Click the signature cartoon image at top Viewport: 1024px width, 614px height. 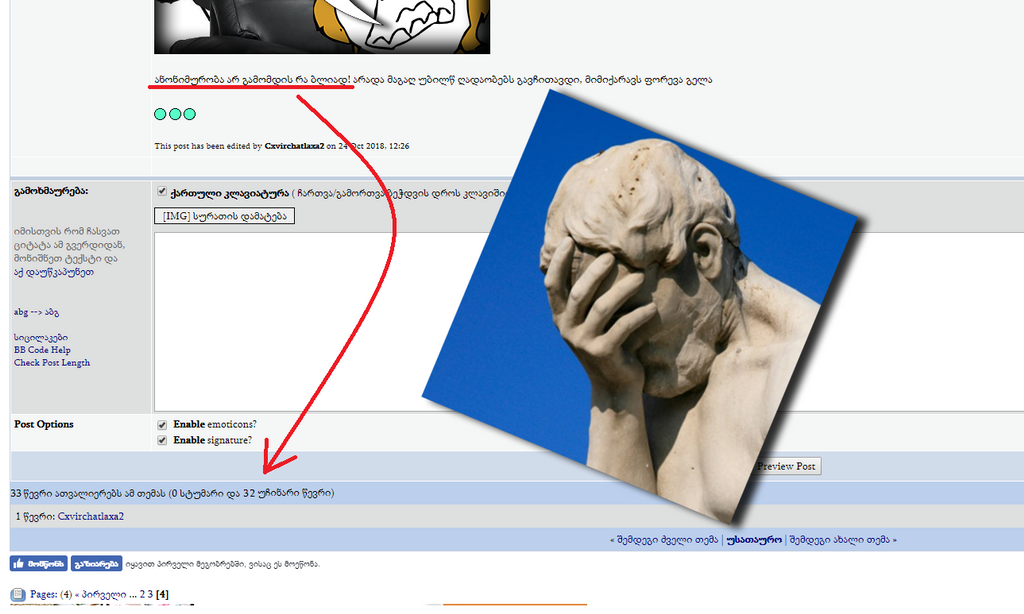point(322,27)
